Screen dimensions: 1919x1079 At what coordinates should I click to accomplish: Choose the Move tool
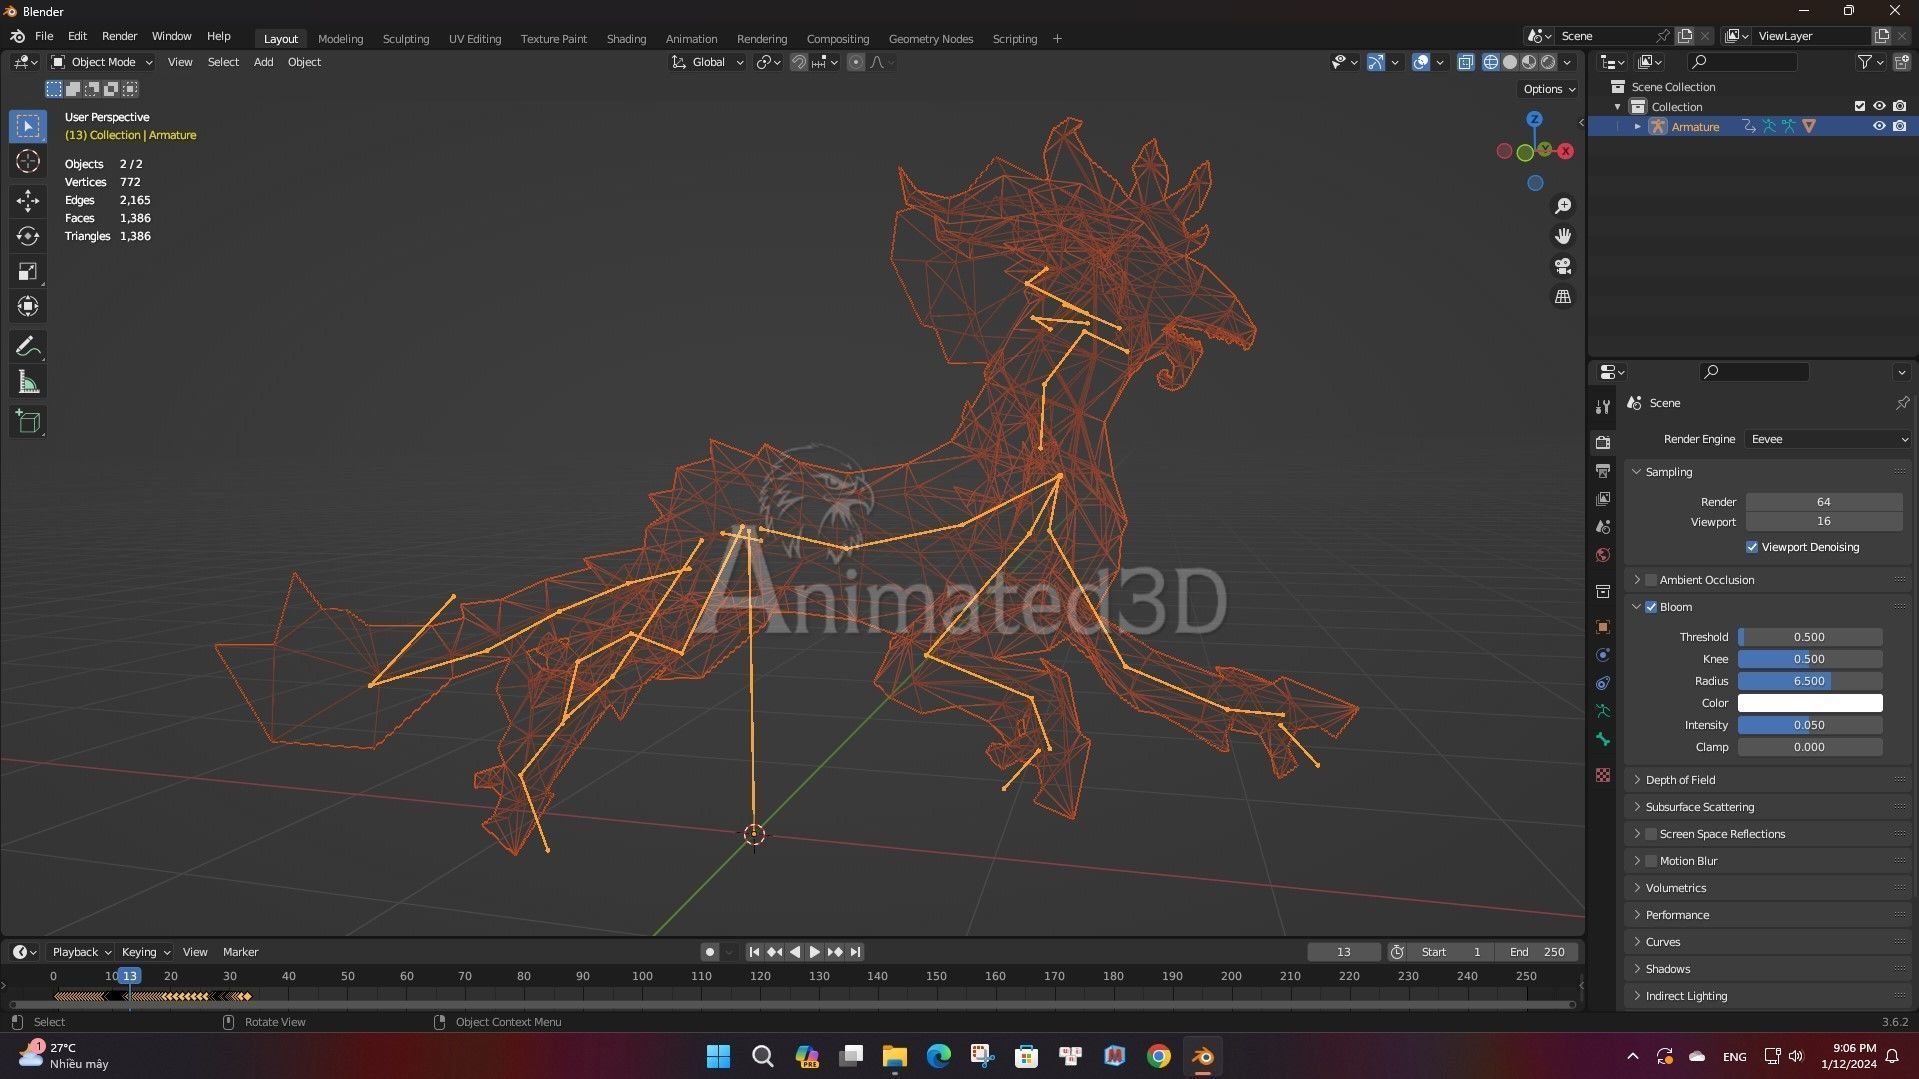click(x=28, y=201)
